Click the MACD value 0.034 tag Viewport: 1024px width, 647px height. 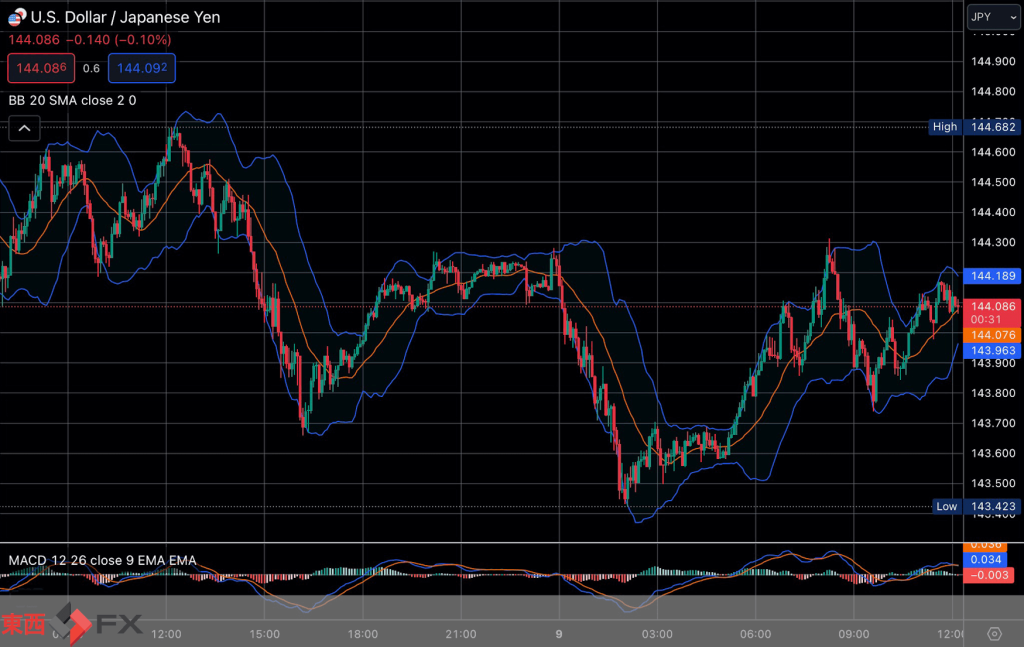(x=986, y=560)
